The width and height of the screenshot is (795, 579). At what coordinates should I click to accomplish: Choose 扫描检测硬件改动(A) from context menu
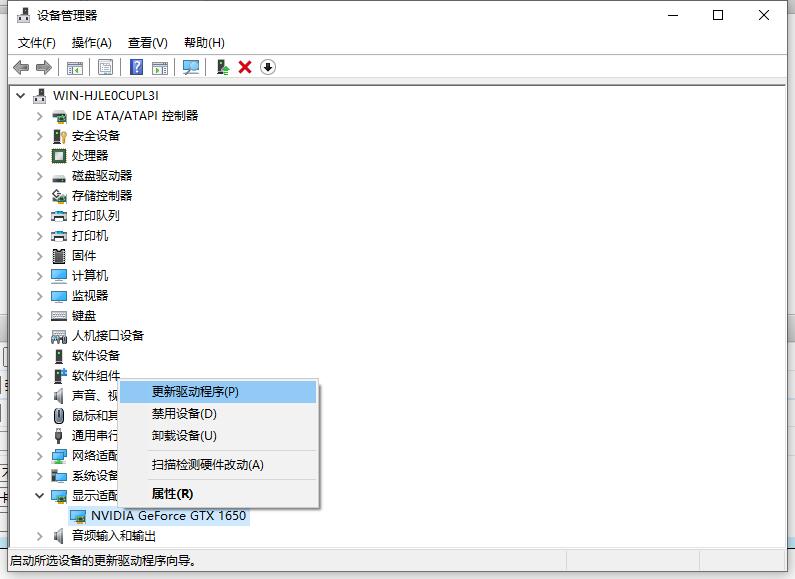(218, 465)
